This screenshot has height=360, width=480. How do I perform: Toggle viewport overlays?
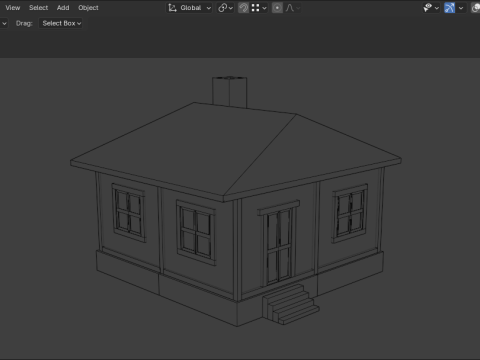(x=476, y=8)
